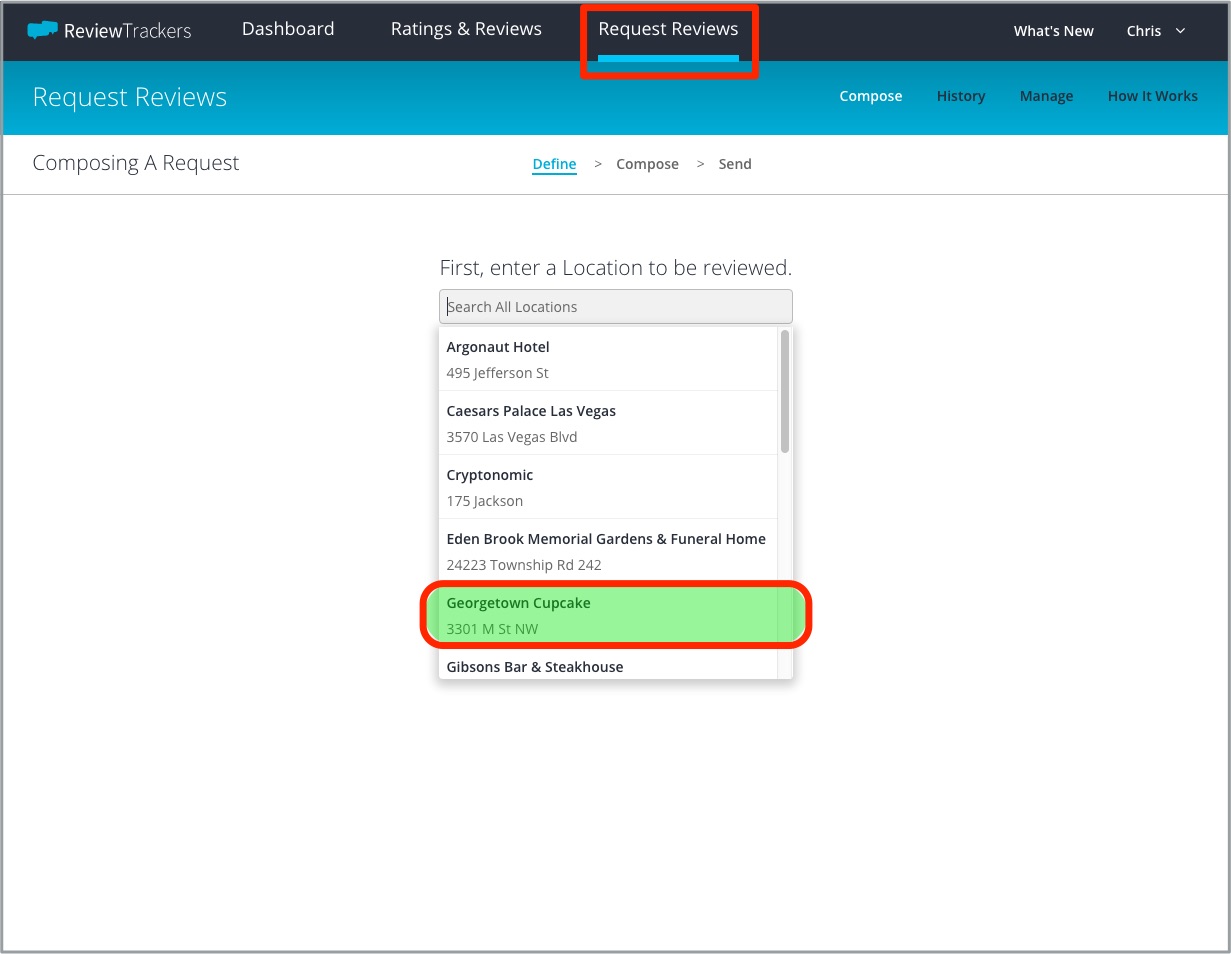This screenshot has height=954, width=1231.
Task: Pick Georgetown Cupcake location
Action: [608, 615]
